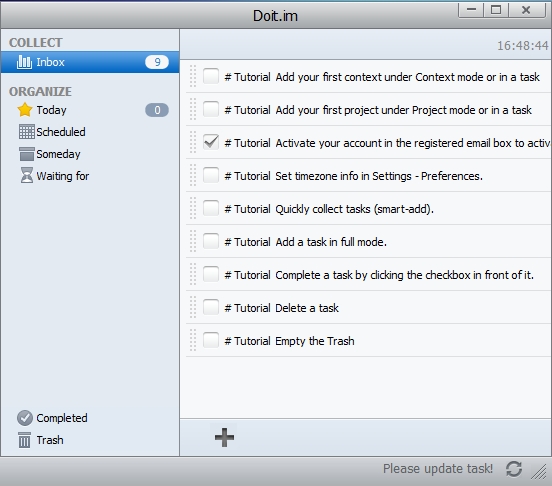Screen dimensions: 552x486
Task: Open the Inbox list
Action: click(90, 62)
